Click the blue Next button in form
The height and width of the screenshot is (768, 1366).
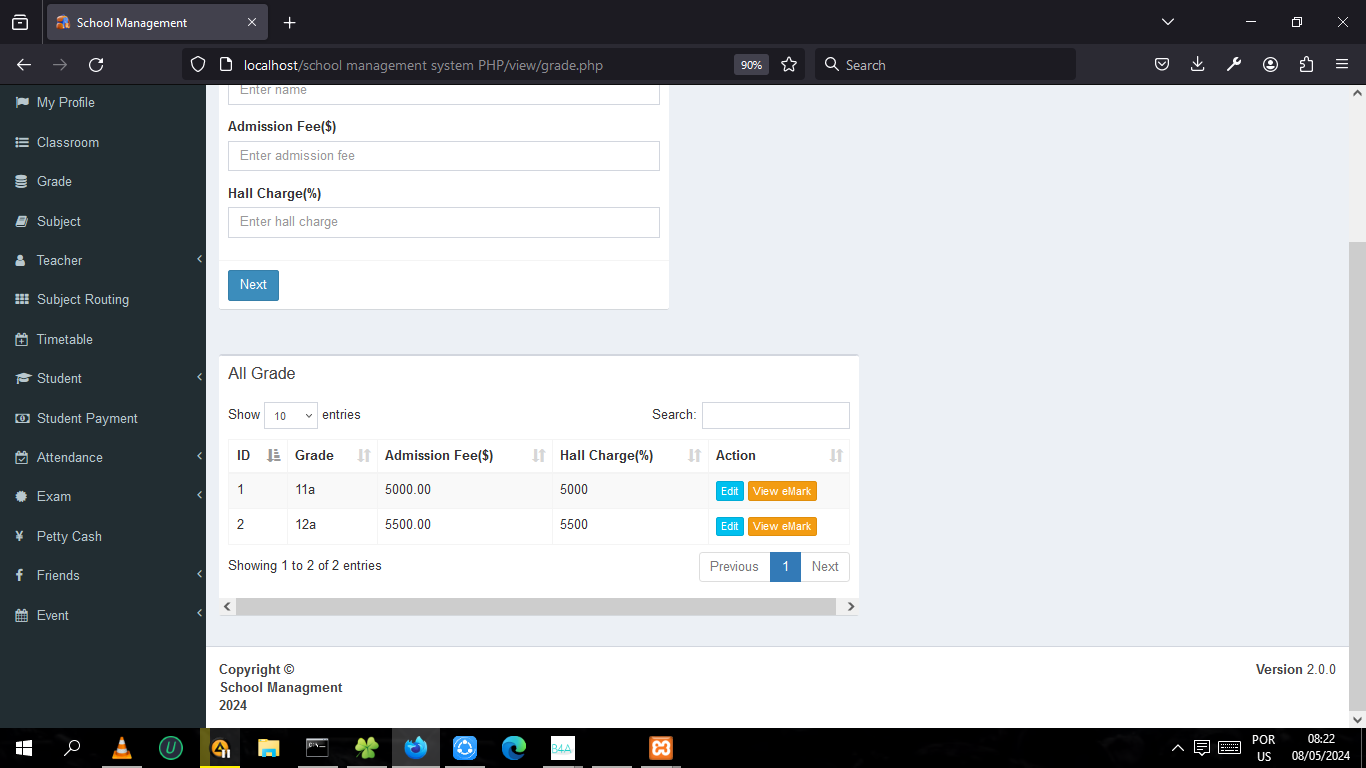coord(253,285)
